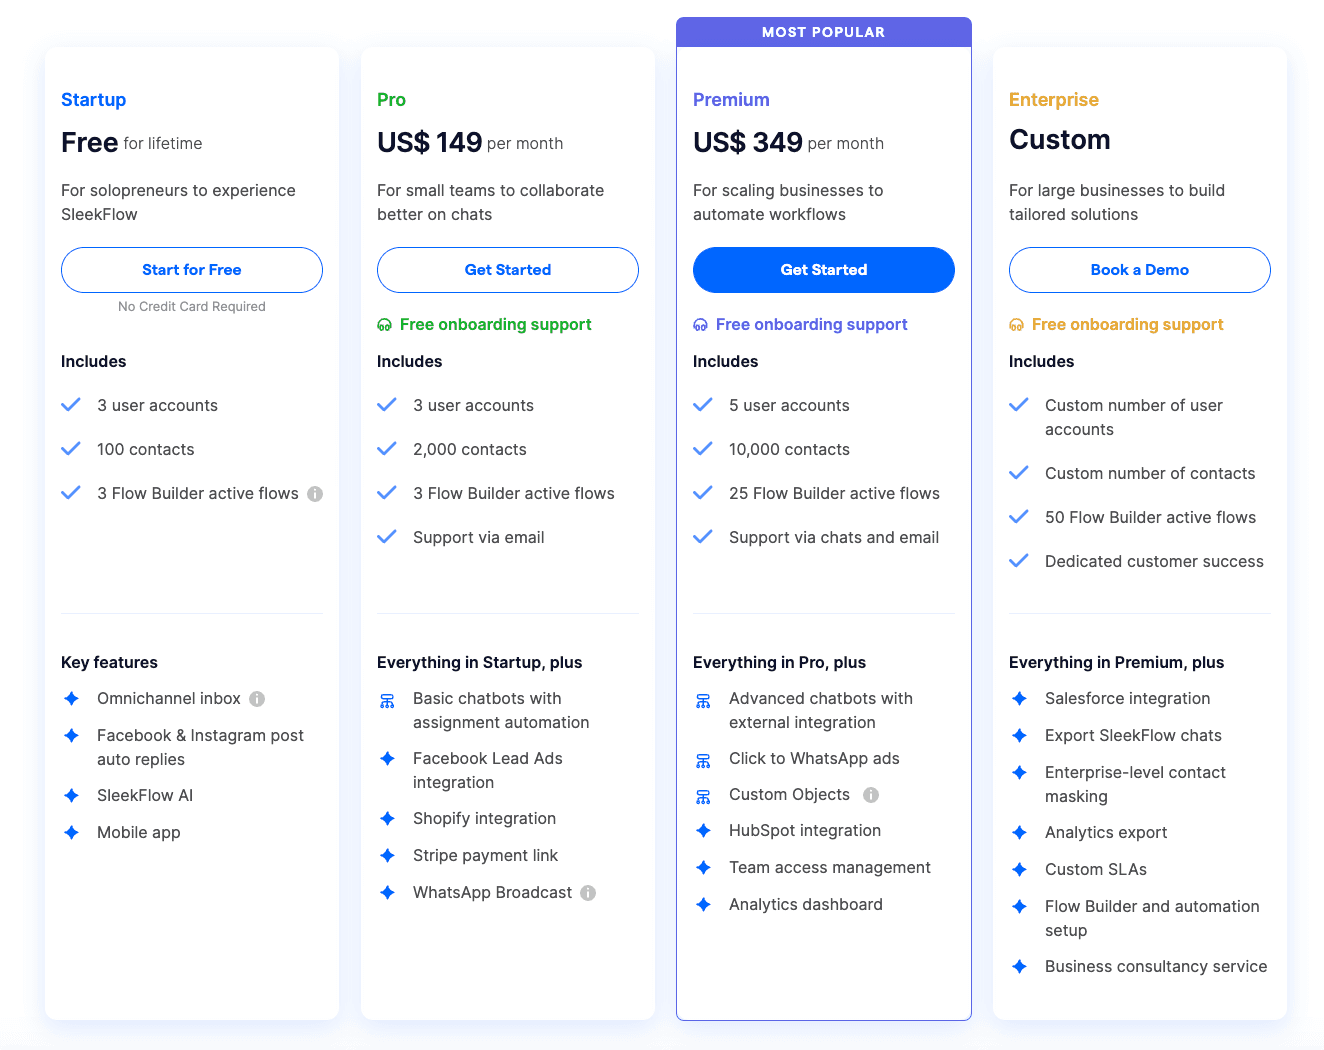The image size is (1324, 1050).
Task: Click Free onboarding support text in Enterprise
Action: point(1128,325)
